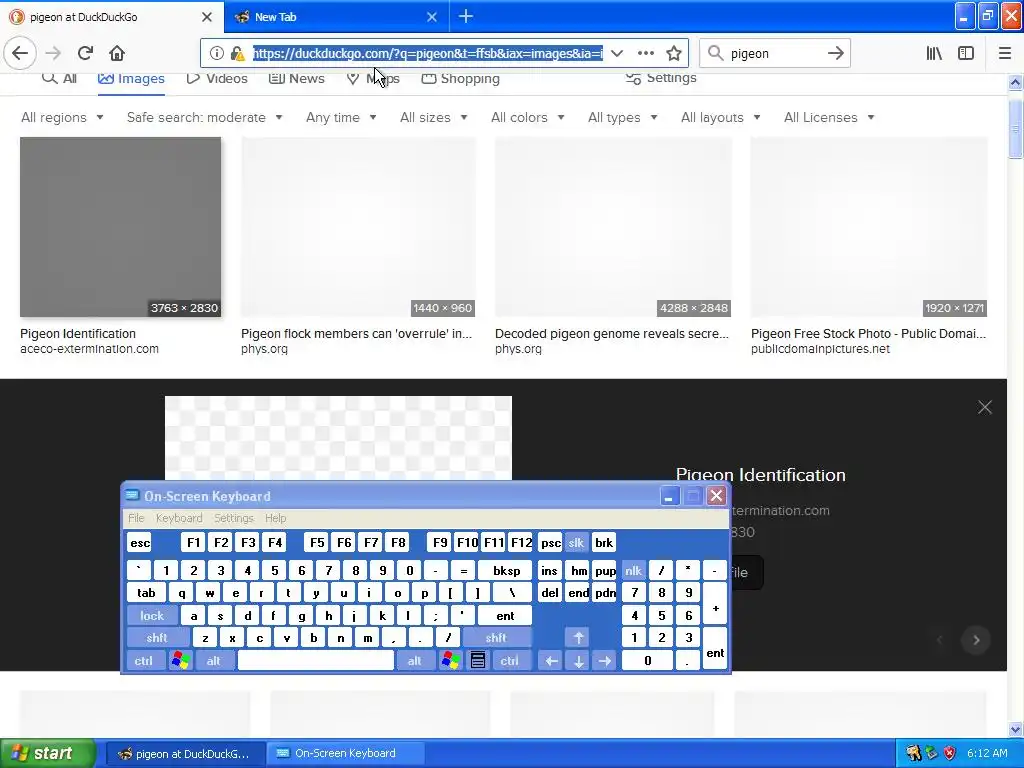Expand the All types filter
This screenshot has width=1024, height=768.
pyautogui.click(x=622, y=118)
